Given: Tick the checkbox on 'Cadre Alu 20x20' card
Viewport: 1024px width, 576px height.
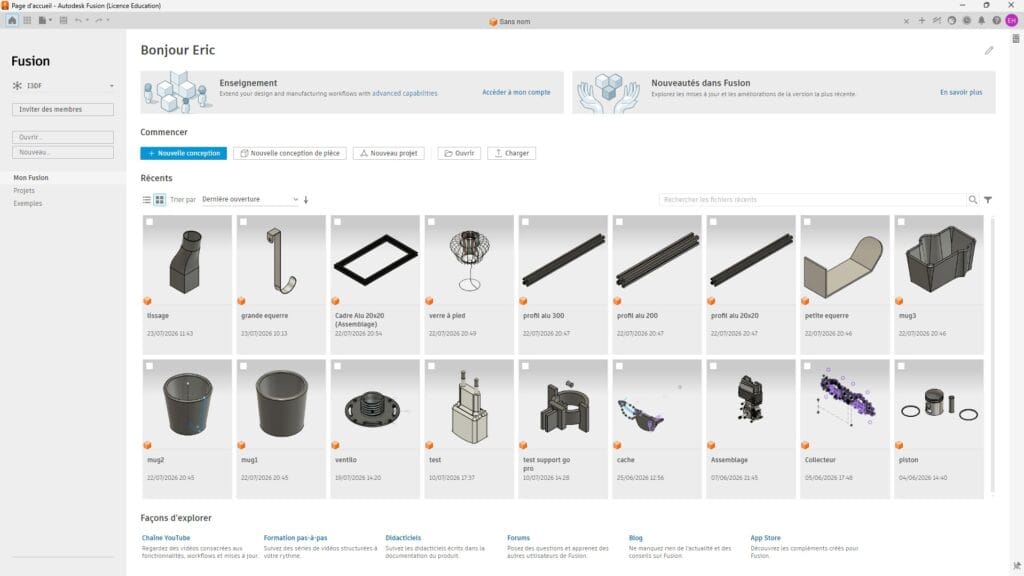Looking at the screenshot, I should [338, 222].
